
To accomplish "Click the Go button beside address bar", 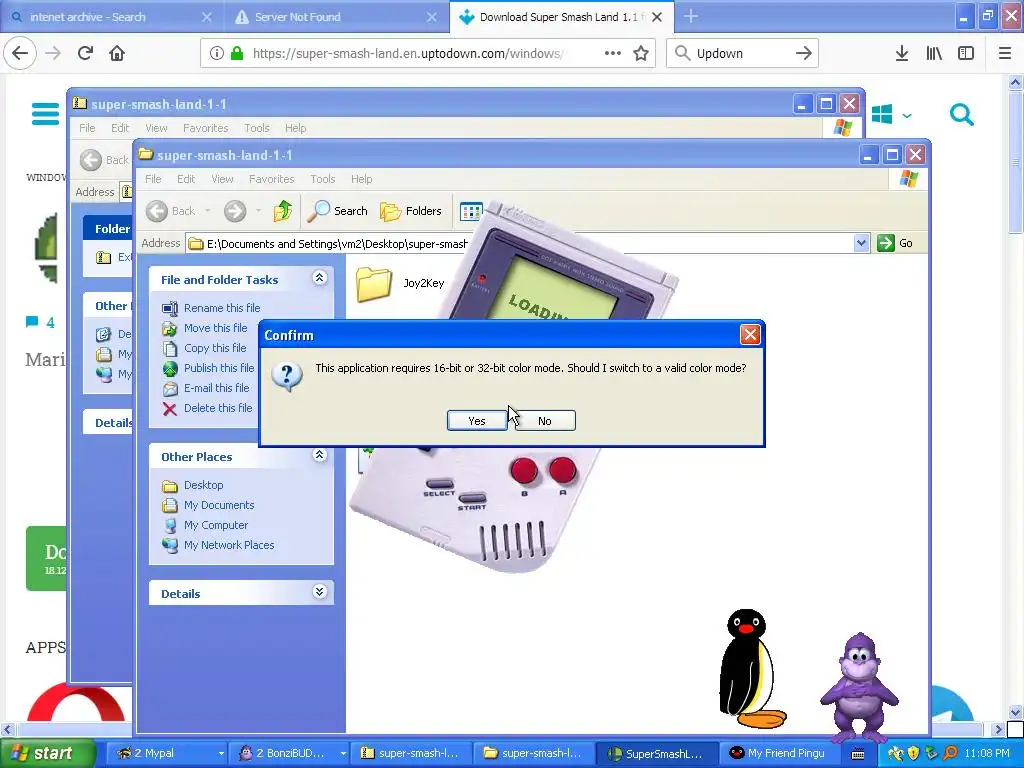I will (895, 243).
